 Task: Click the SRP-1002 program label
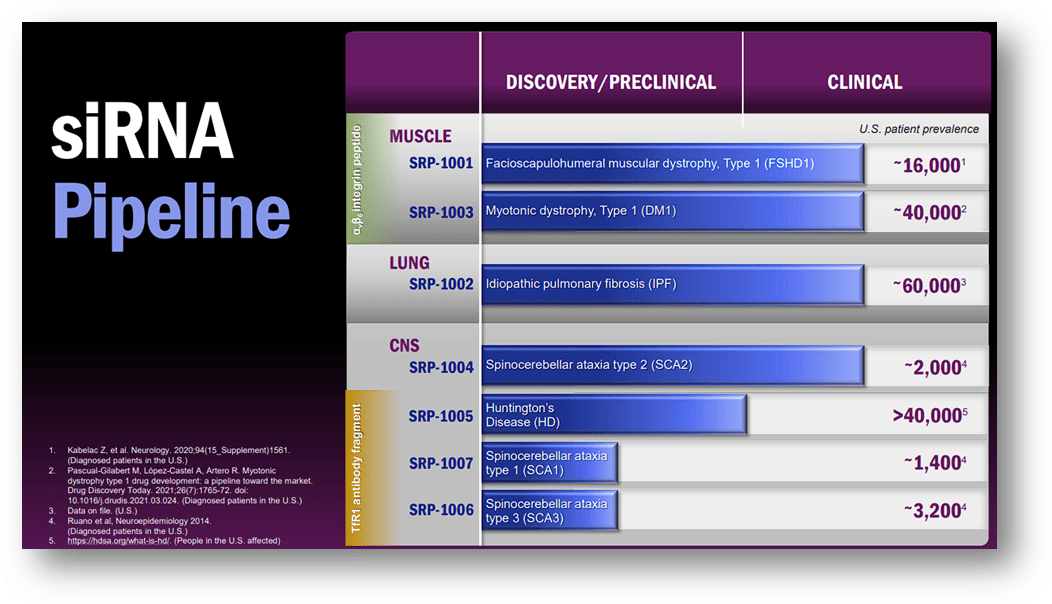tap(440, 283)
